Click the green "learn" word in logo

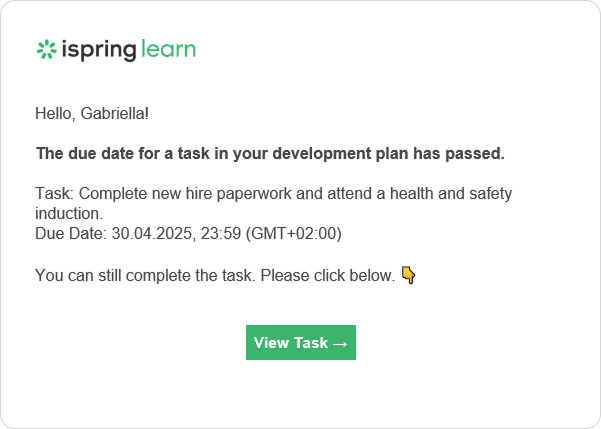(168, 49)
